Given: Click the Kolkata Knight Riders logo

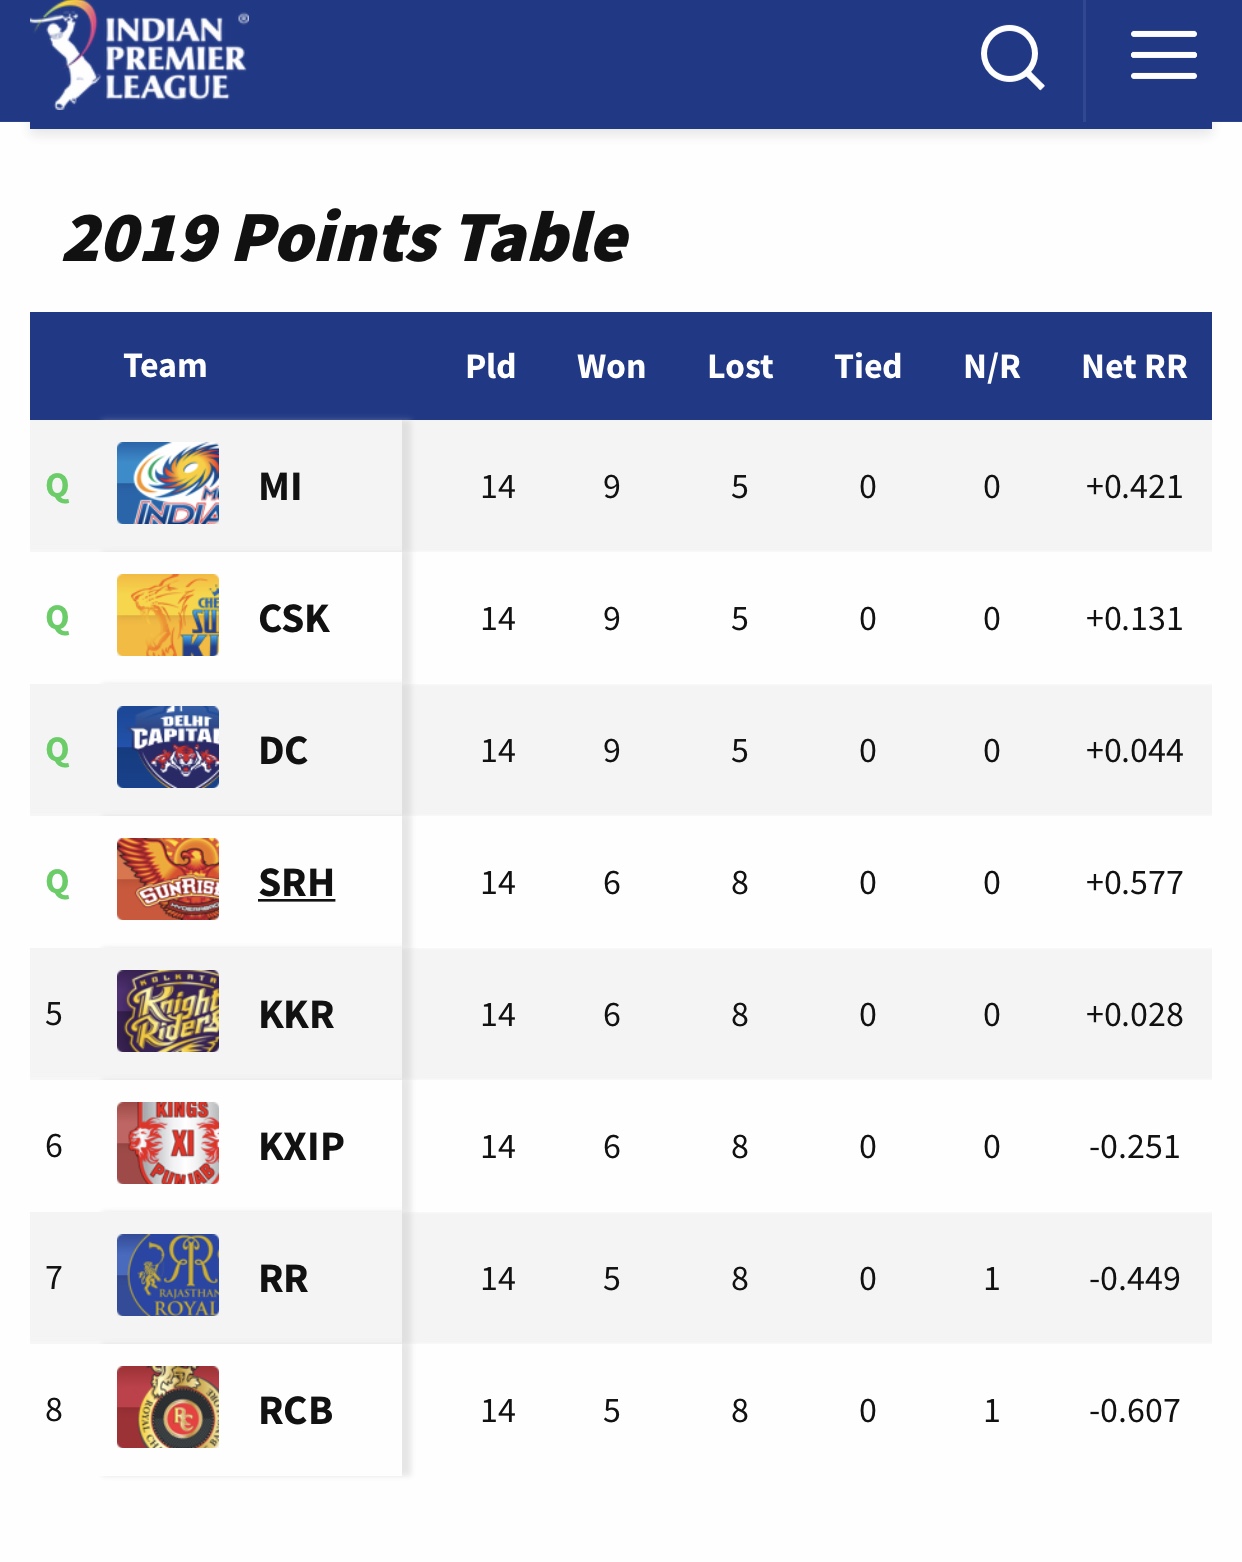Looking at the screenshot, I should click(168, 1012).
